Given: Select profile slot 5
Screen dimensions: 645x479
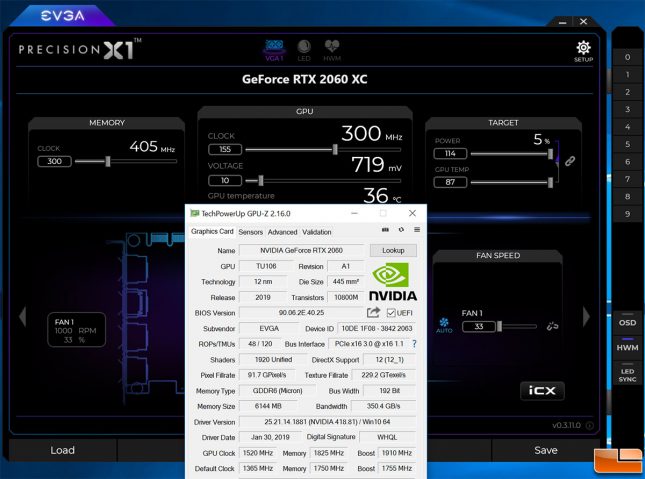Looking at the screenshot, I should point(627,144).
